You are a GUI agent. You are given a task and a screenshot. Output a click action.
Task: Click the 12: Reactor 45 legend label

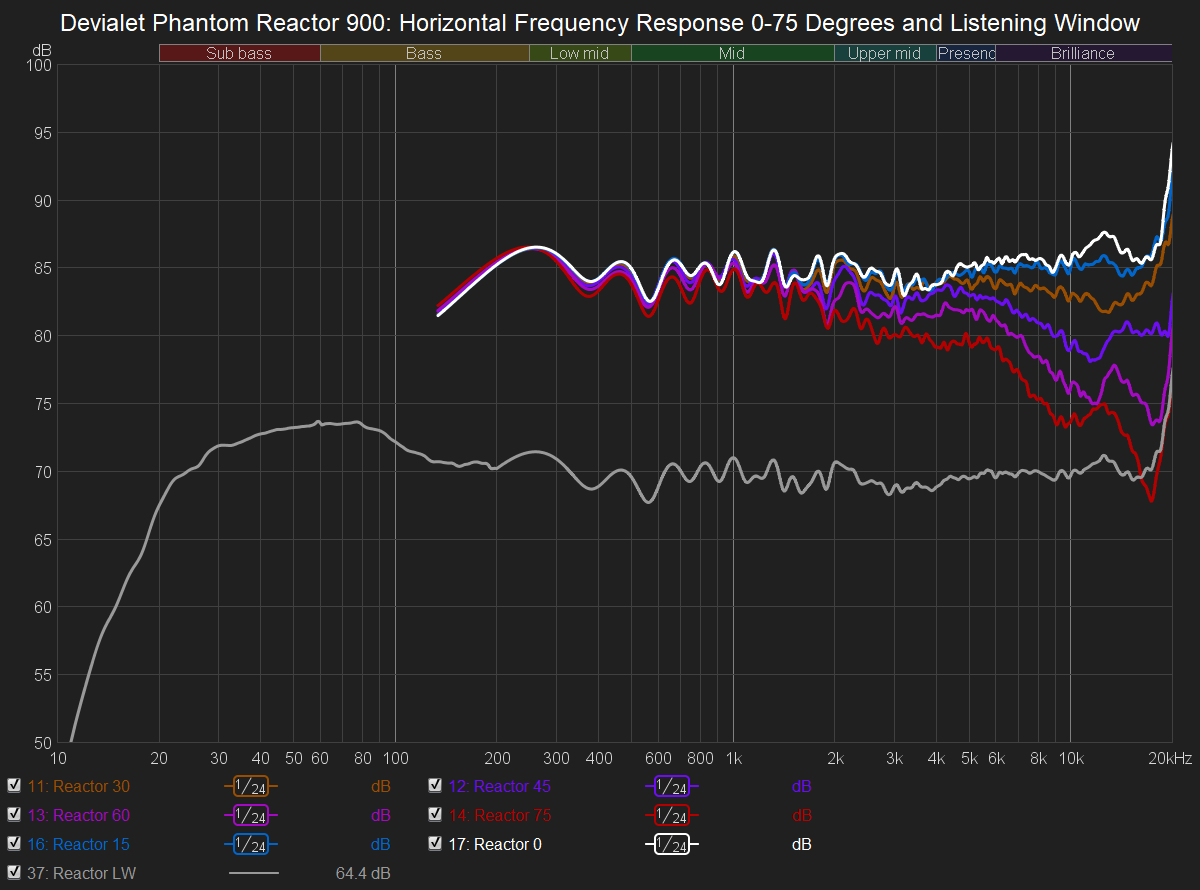[500, 786]
